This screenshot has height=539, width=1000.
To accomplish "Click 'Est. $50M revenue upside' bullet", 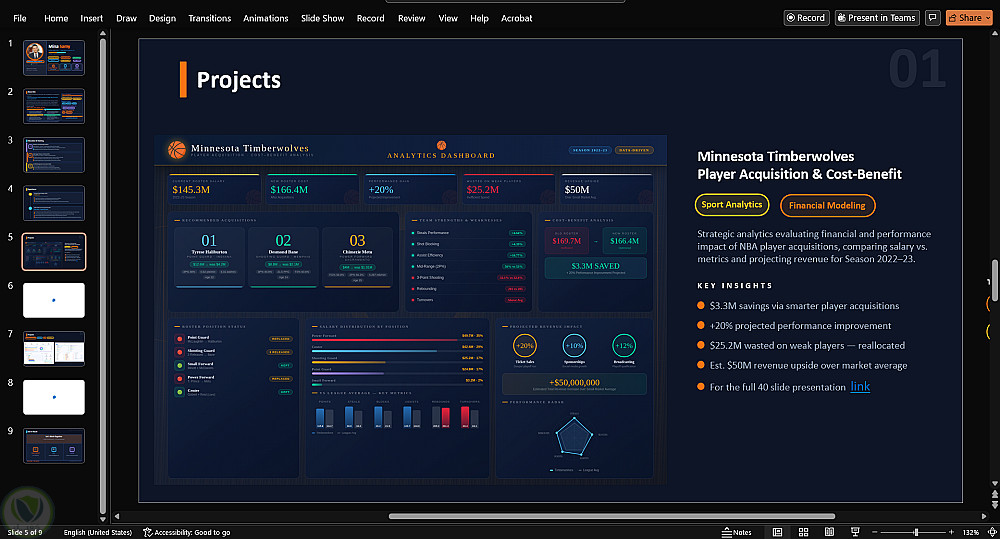I will [x=808, y=365].
